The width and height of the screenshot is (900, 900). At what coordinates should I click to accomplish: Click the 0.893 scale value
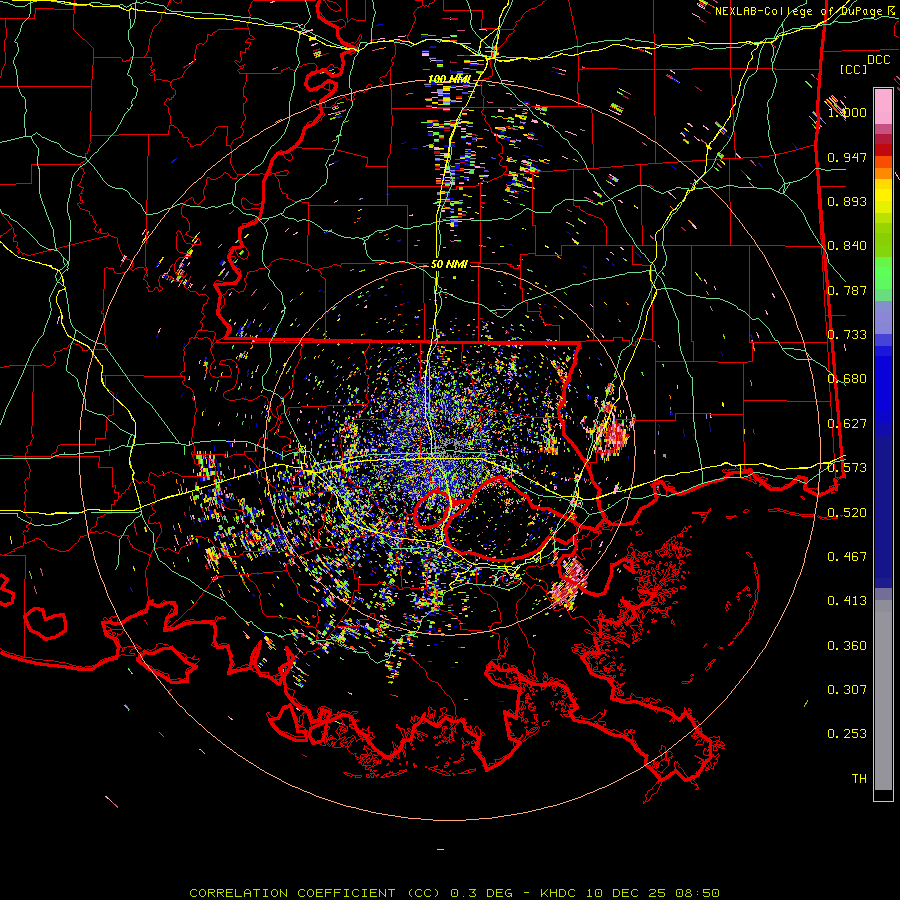[847, 201]
